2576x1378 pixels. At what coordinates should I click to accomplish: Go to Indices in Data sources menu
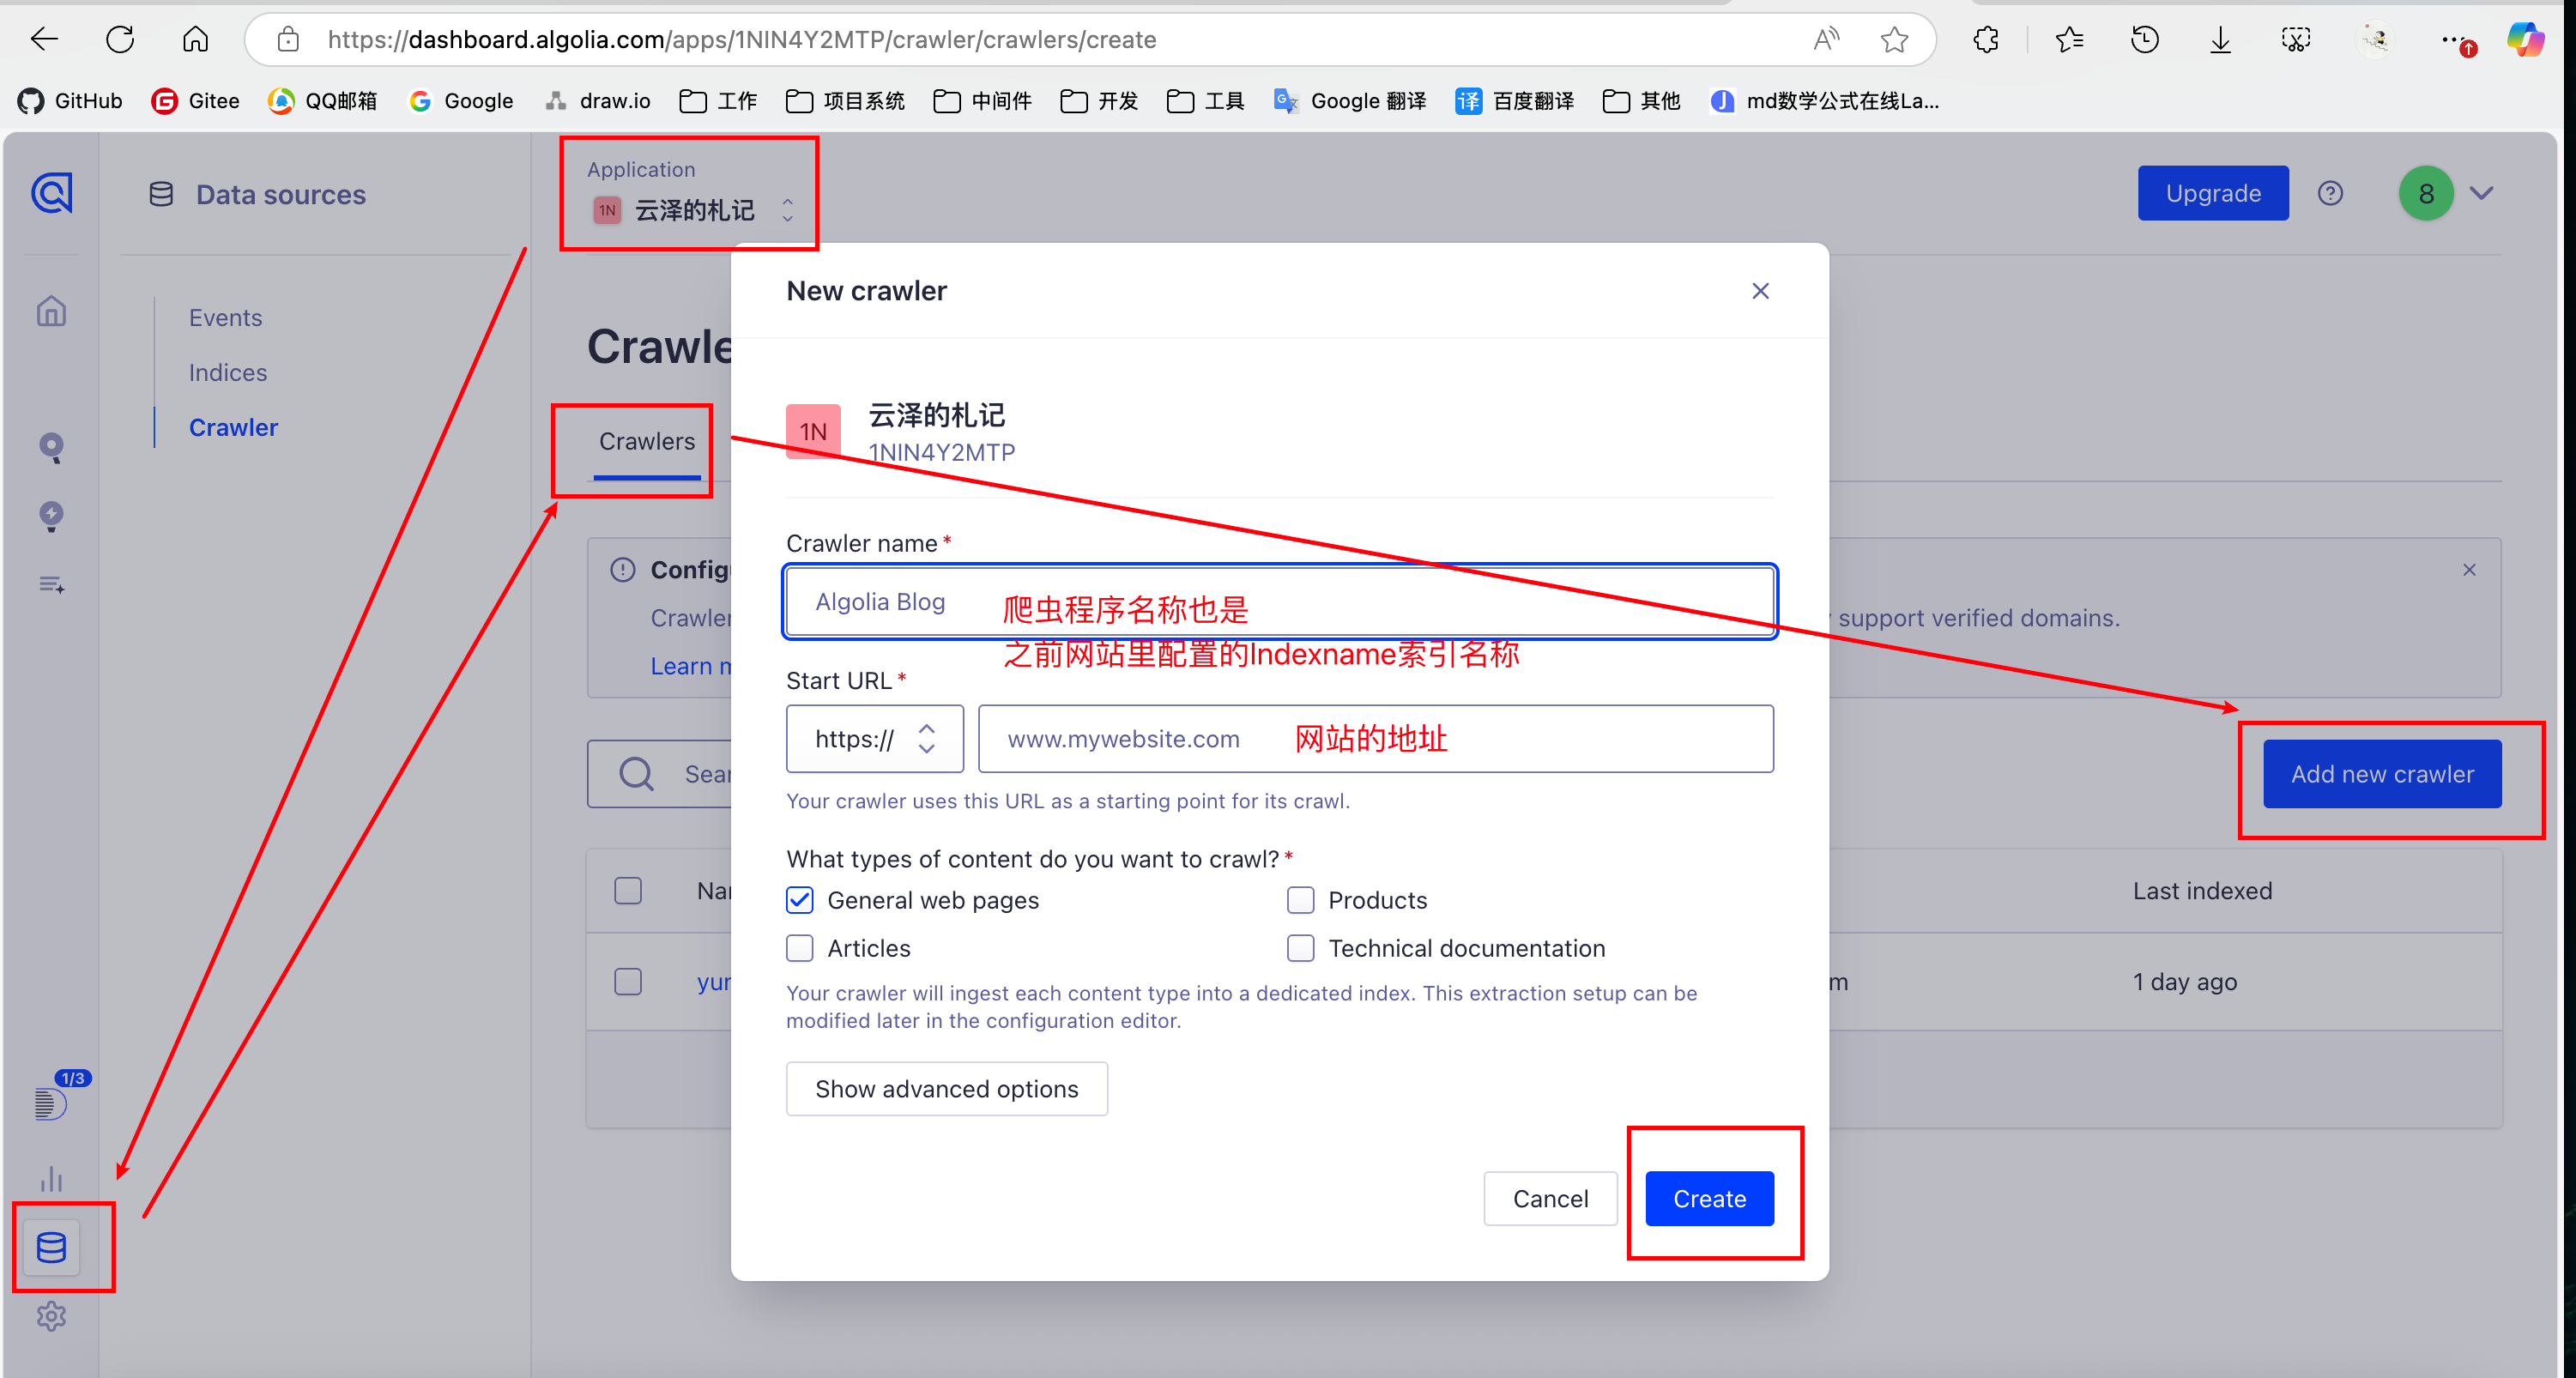tap(228, 372)
